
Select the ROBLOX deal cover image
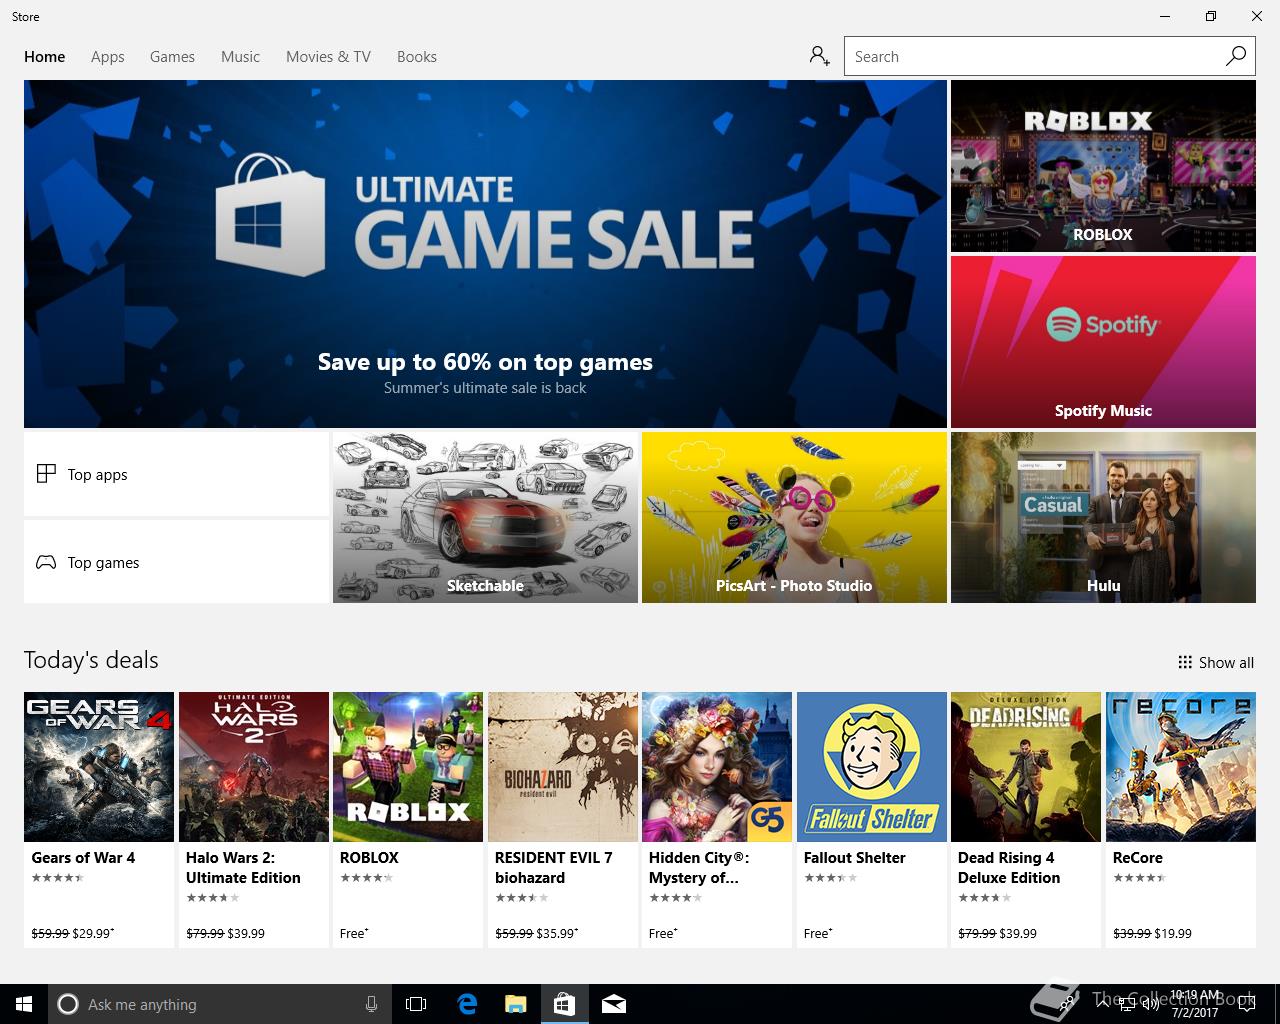click(x=408, y=767)
